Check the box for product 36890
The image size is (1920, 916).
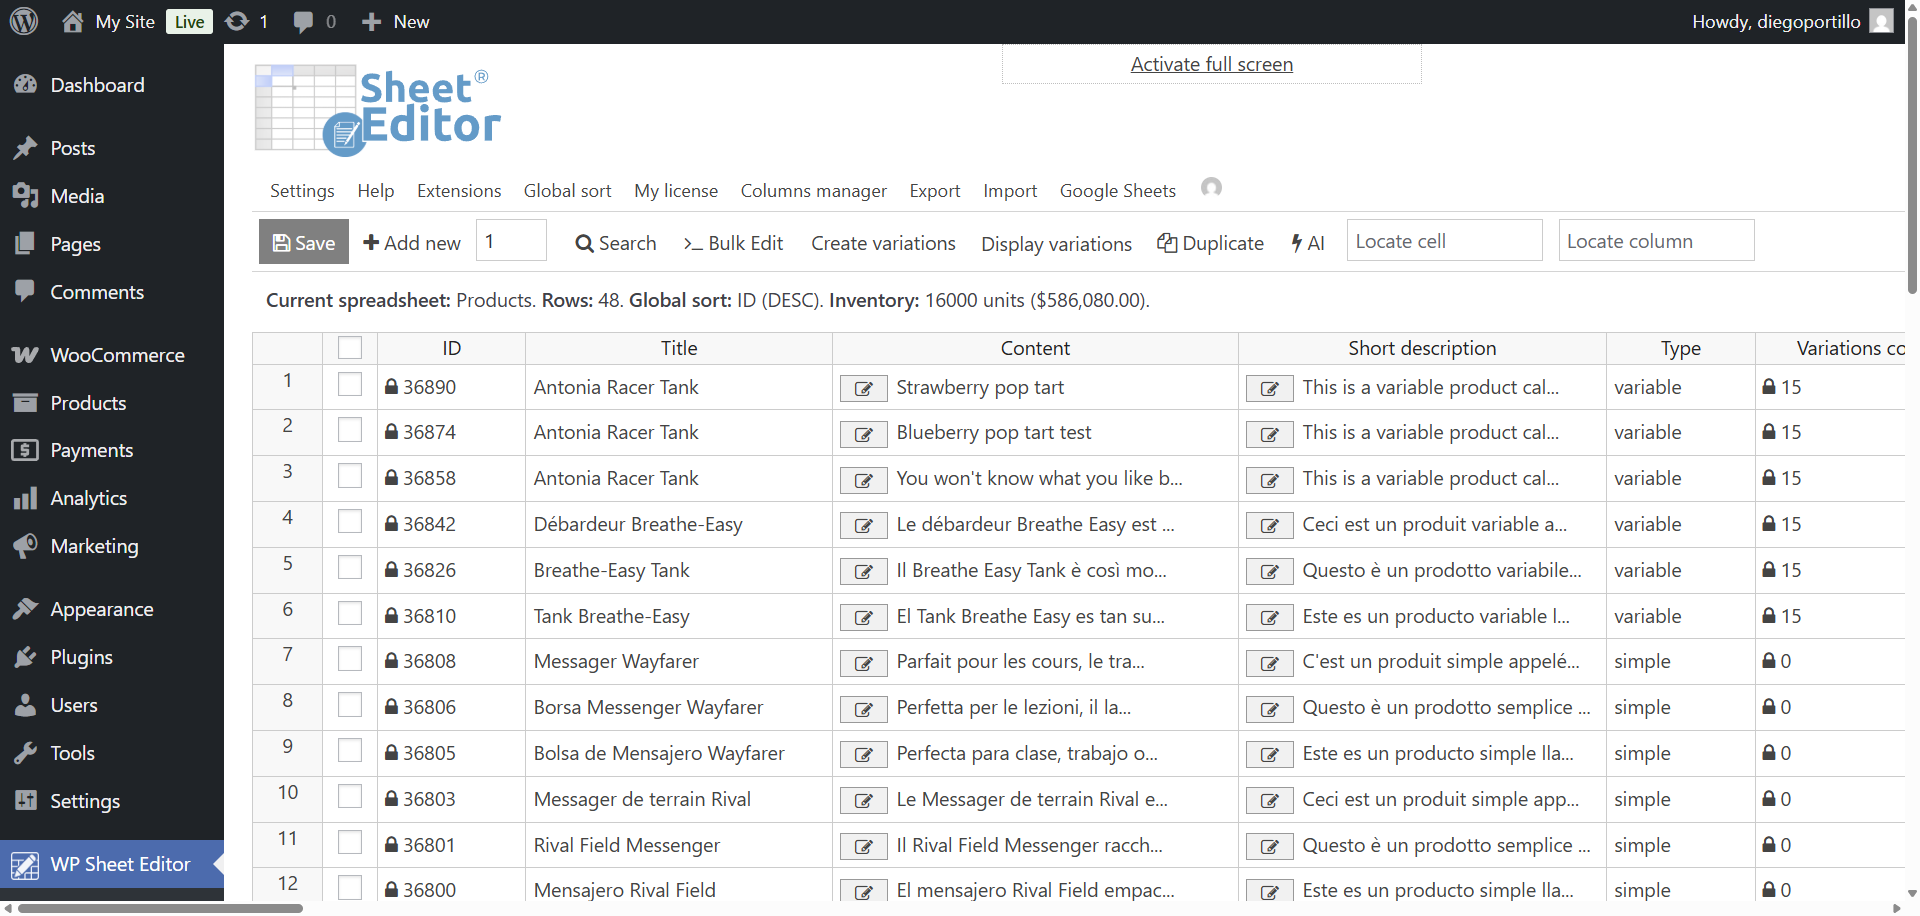(350, 385)
